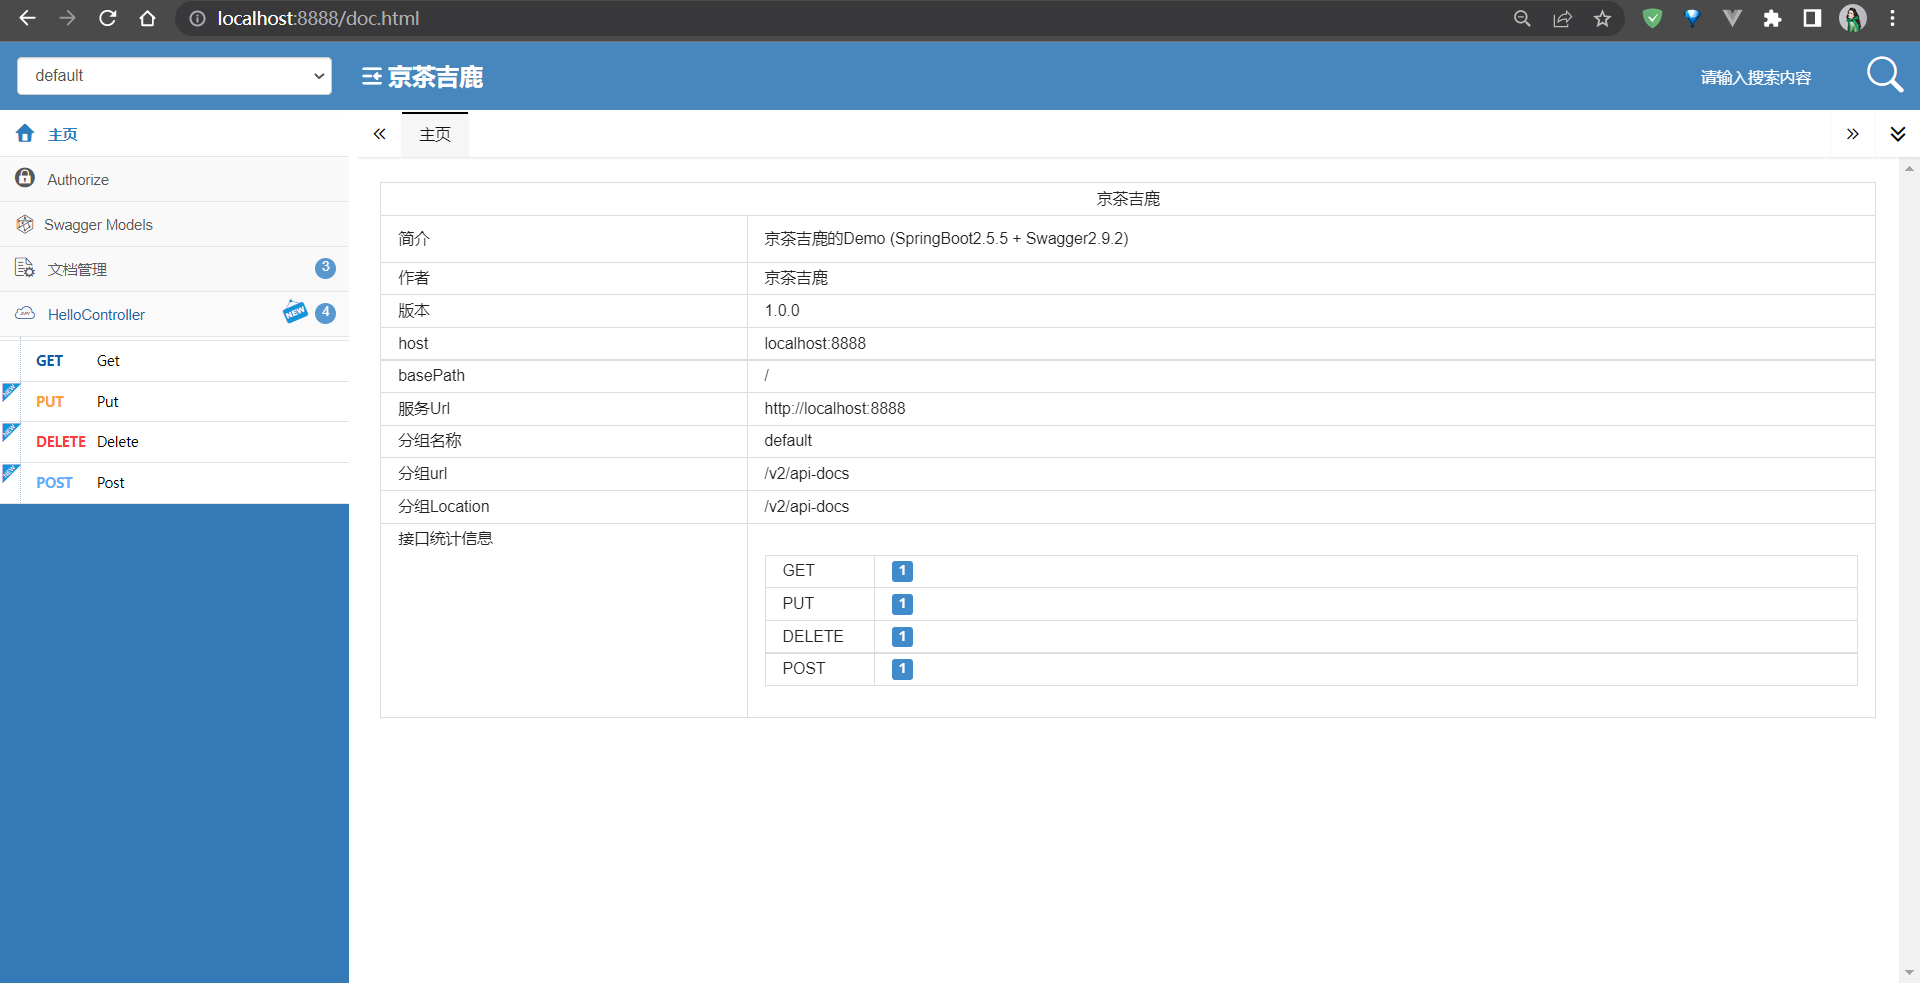Image resolution: width=1920 pixels, height=983 pixels.
Task: Click the host value localhost:8888
Action: point(815,343)
